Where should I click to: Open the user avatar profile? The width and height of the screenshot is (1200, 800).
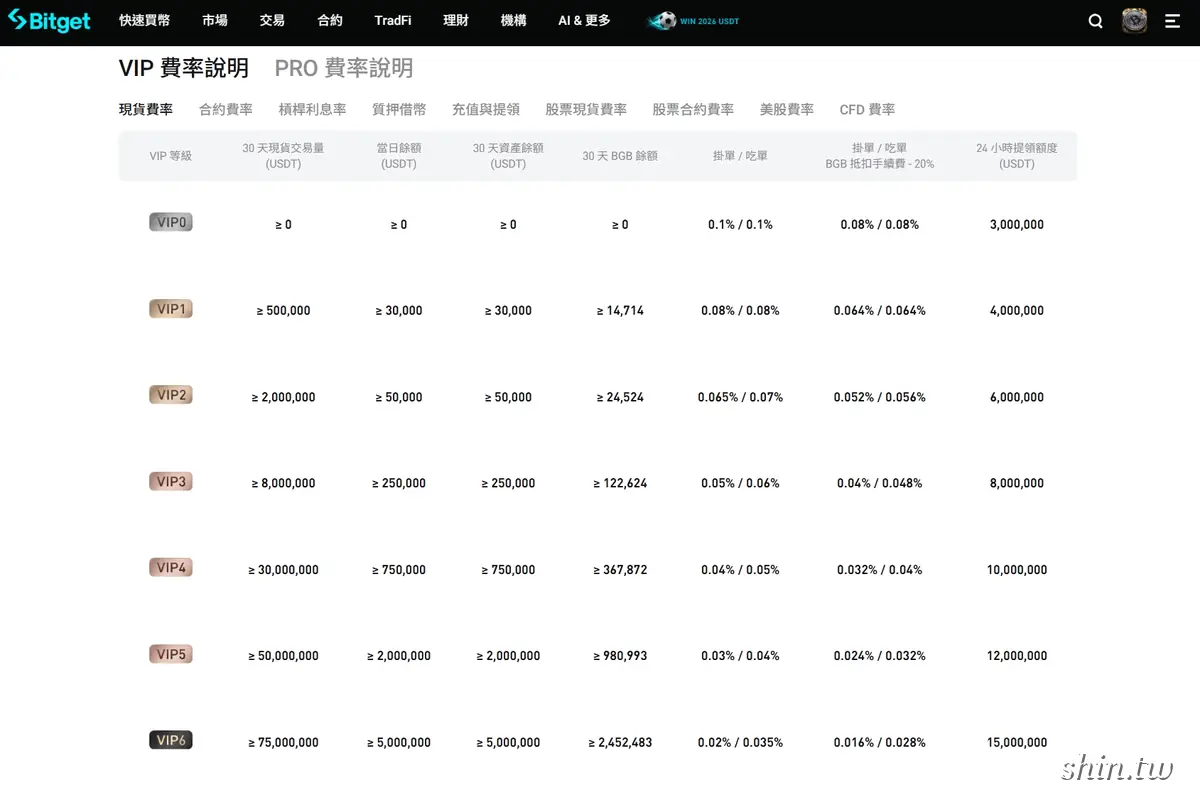(x=1134, y=21)
